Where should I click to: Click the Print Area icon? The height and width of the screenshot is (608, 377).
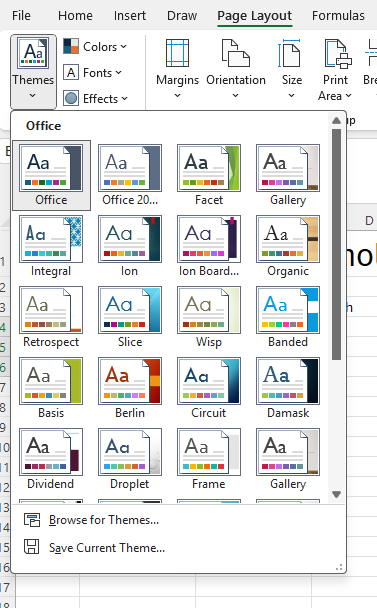coord(335,55)
